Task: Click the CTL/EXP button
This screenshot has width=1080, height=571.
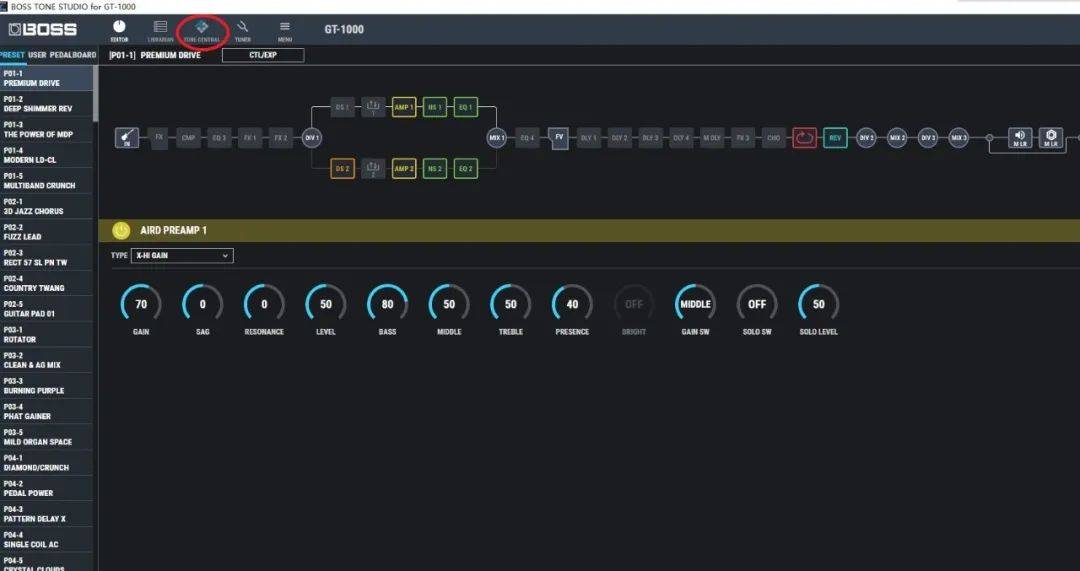Action: 262,55
